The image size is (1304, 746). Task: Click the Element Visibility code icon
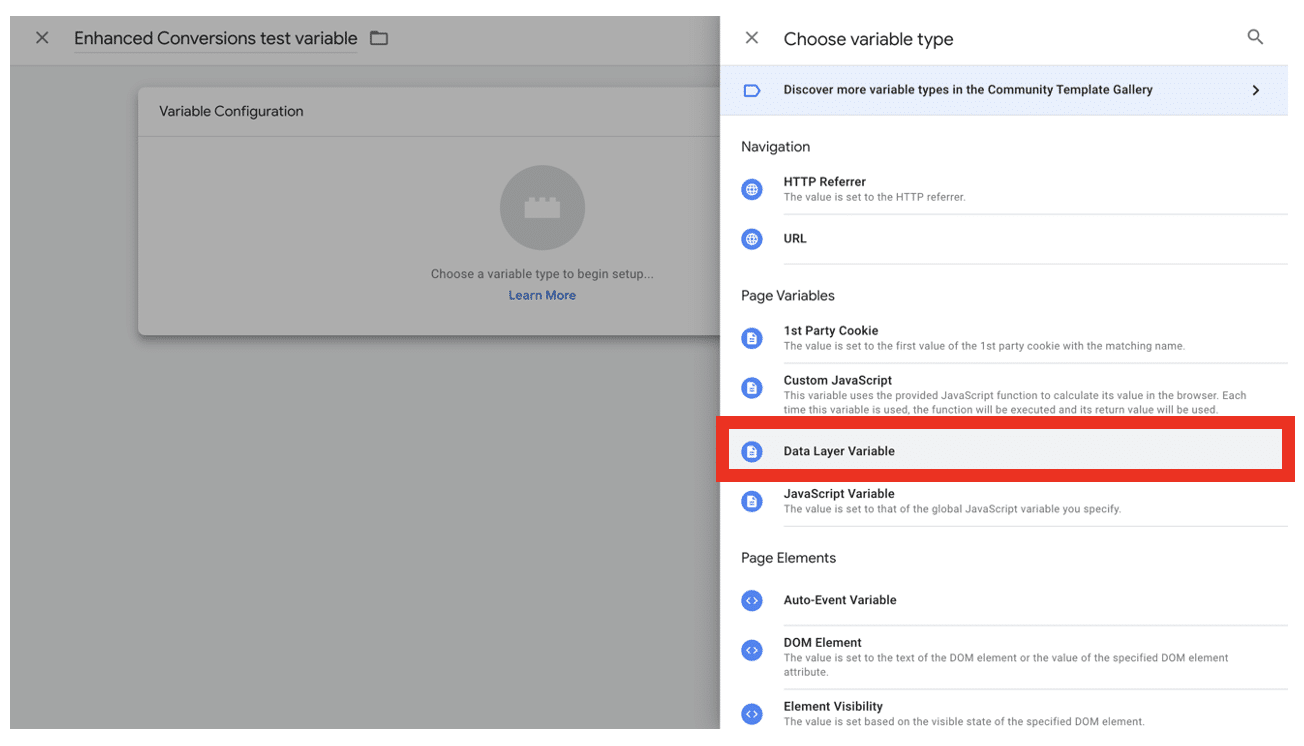point(752,713)
